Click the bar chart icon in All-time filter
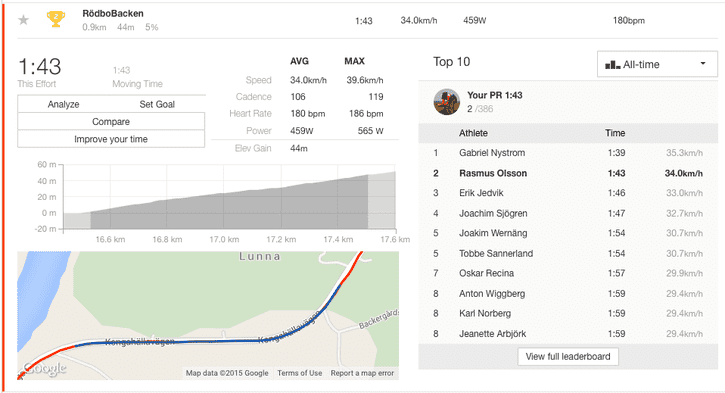725x393 pixels. (x=613, y=65)
